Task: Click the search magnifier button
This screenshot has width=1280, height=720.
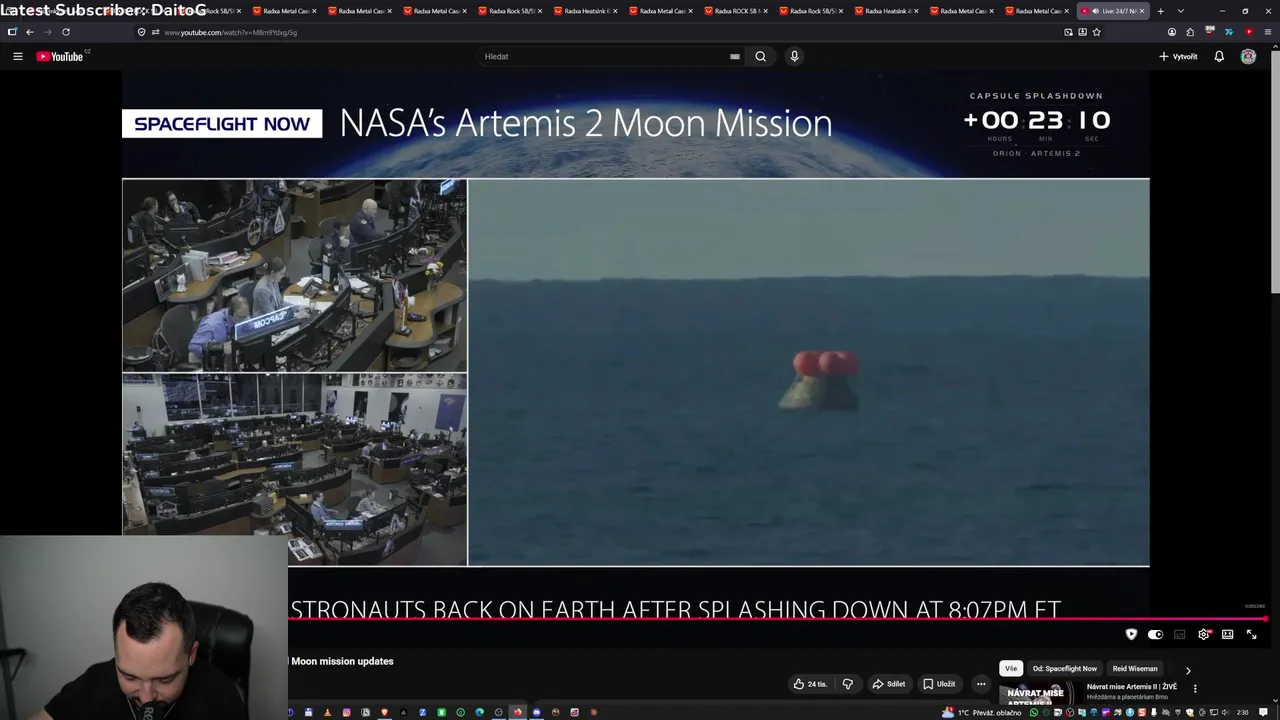Action: pyautogui.click(x=760, y=56)
